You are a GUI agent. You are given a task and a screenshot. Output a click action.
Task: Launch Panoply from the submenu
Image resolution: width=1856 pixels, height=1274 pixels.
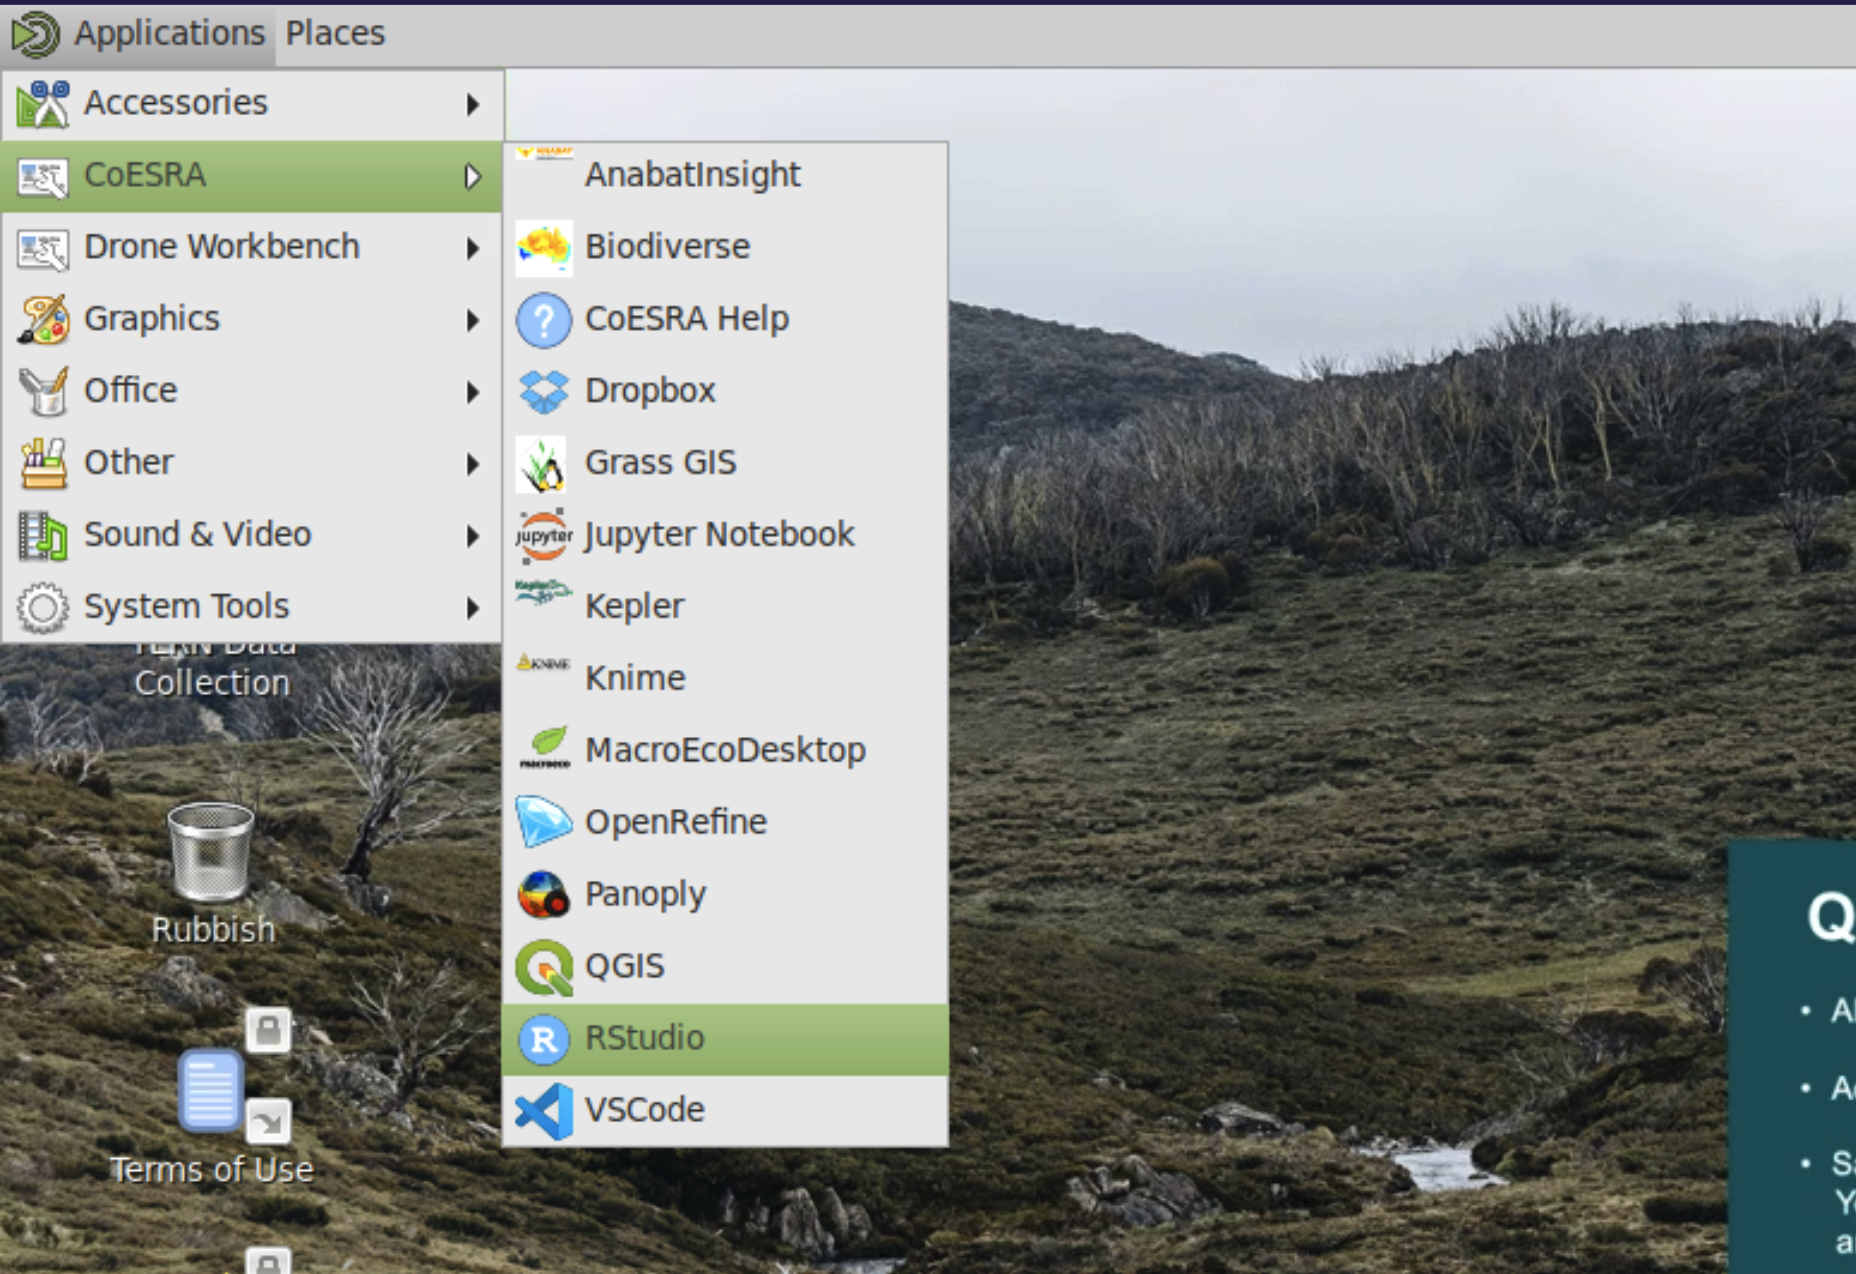pos(726,895)
